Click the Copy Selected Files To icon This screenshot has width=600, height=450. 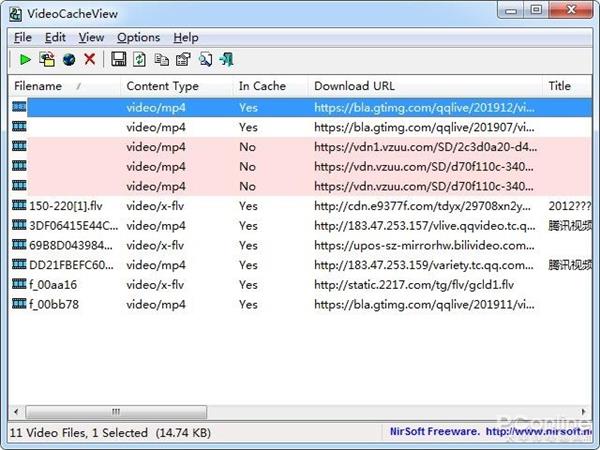pos(46,60)
